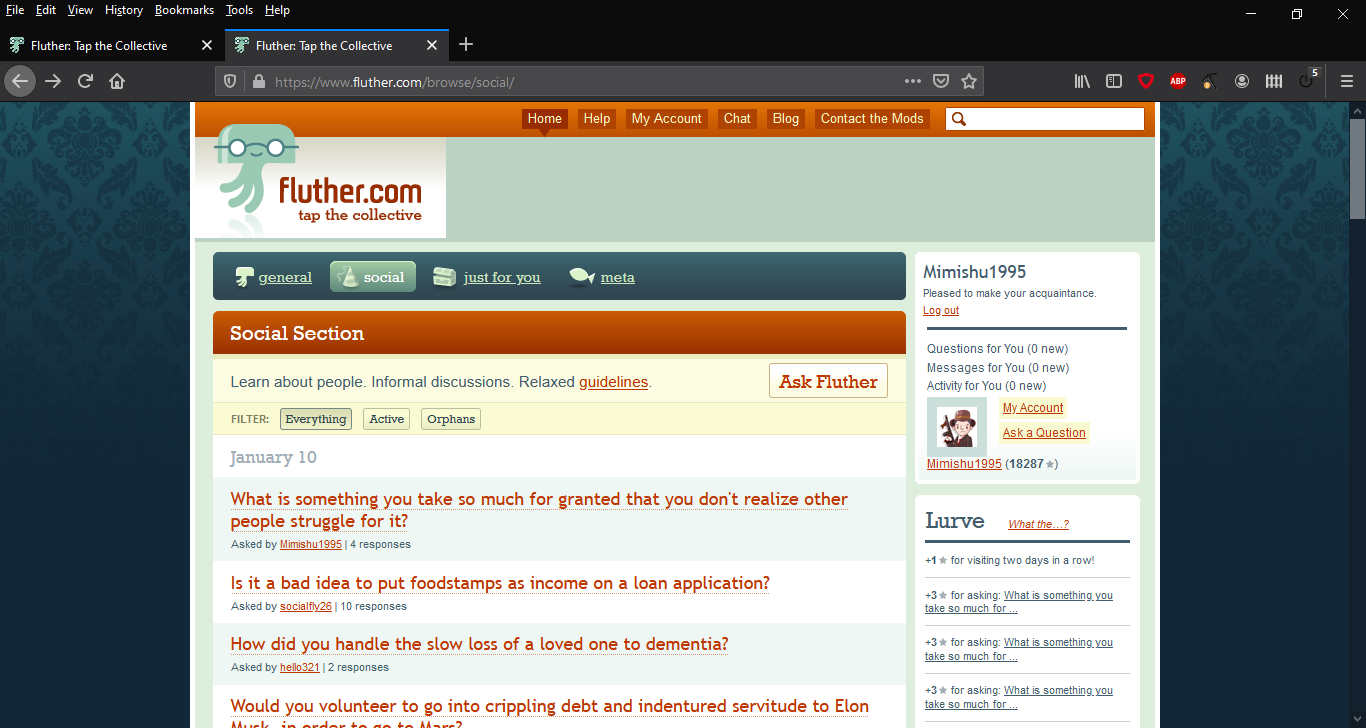Open My Account in the top navigation
1366x728 pixels.
[667, 119]
